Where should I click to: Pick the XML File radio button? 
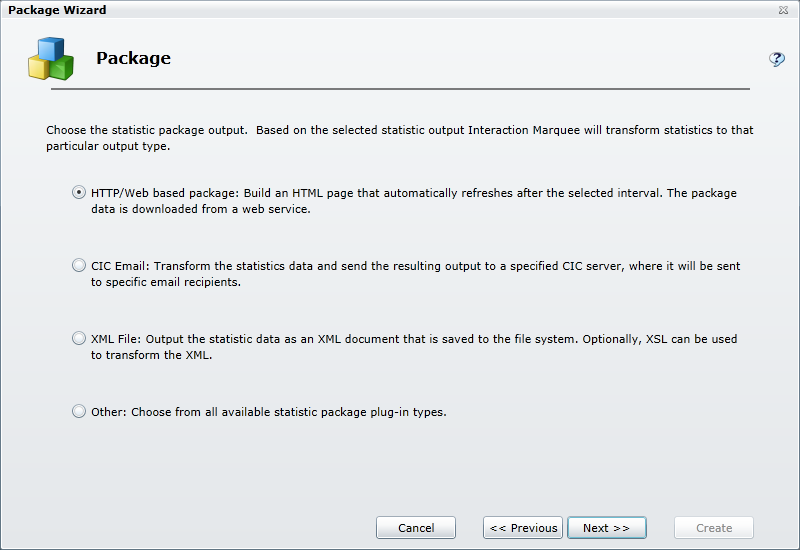click(79, 339)
